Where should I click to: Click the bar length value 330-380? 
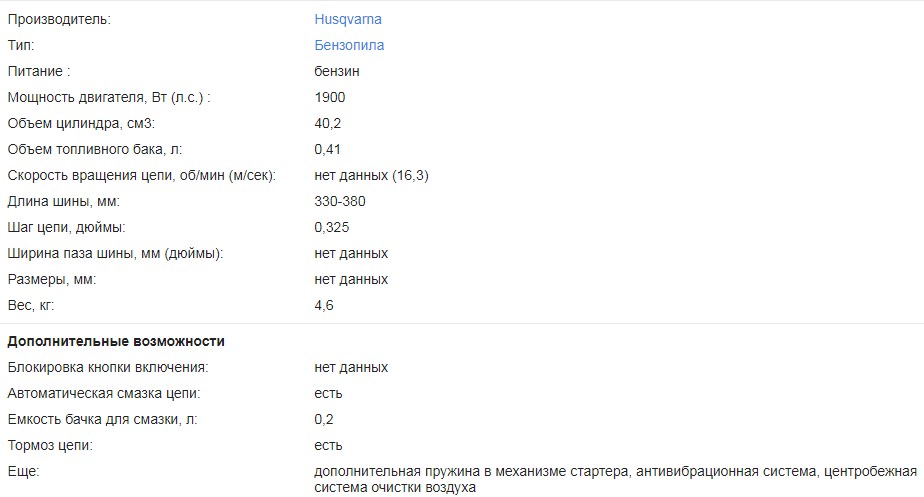tap(340, 201)
